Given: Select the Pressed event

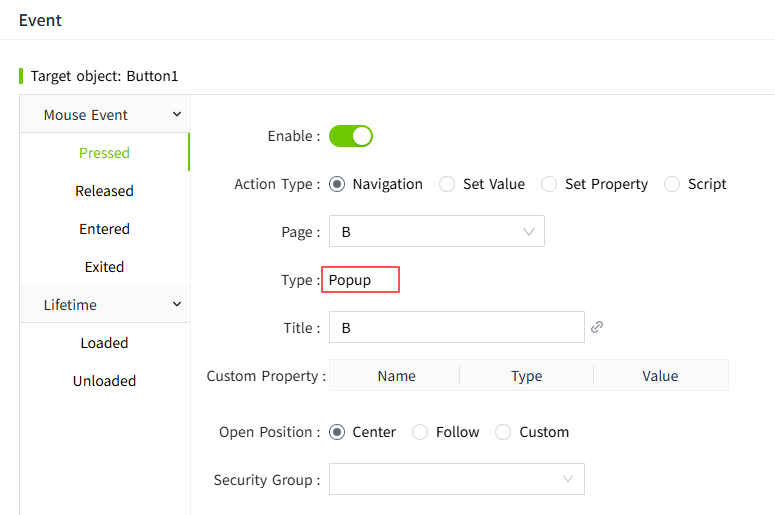Looking at the screenshot, I should (104, 153).
